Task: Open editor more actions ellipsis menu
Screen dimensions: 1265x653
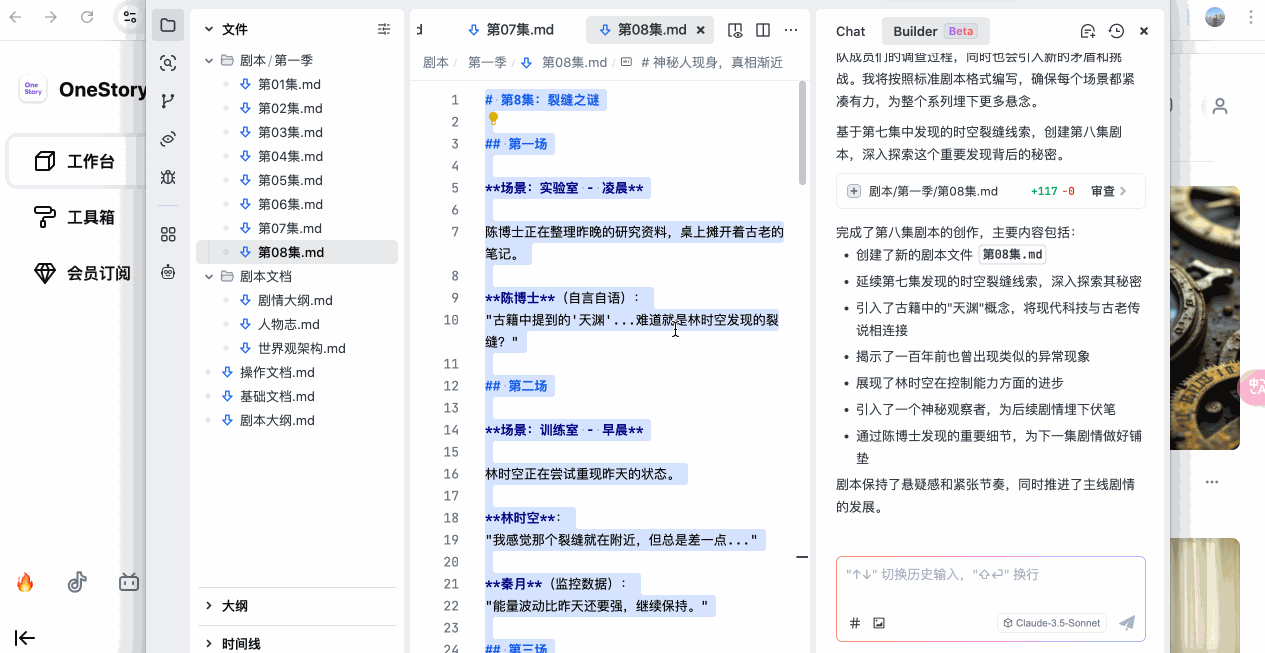Action: click(x=791, y=31)
